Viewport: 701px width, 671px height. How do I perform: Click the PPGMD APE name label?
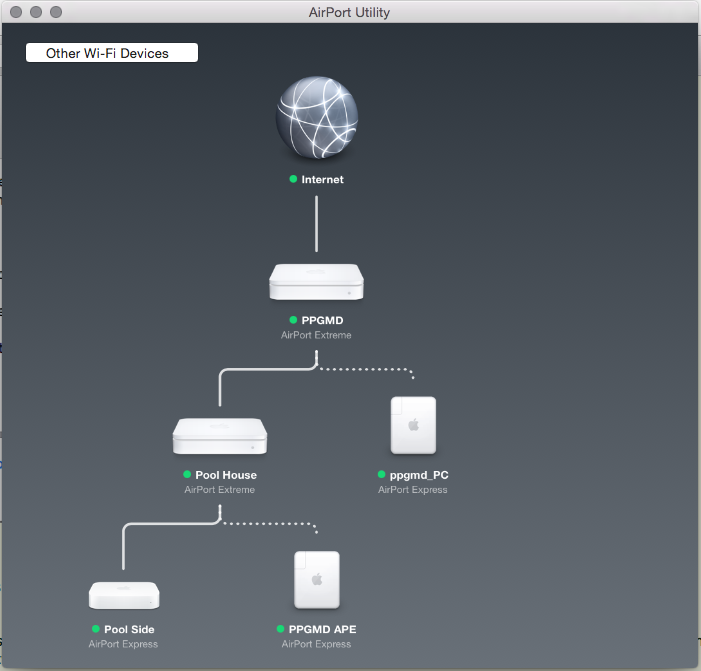pyautogui.click(x=322, y=629)
